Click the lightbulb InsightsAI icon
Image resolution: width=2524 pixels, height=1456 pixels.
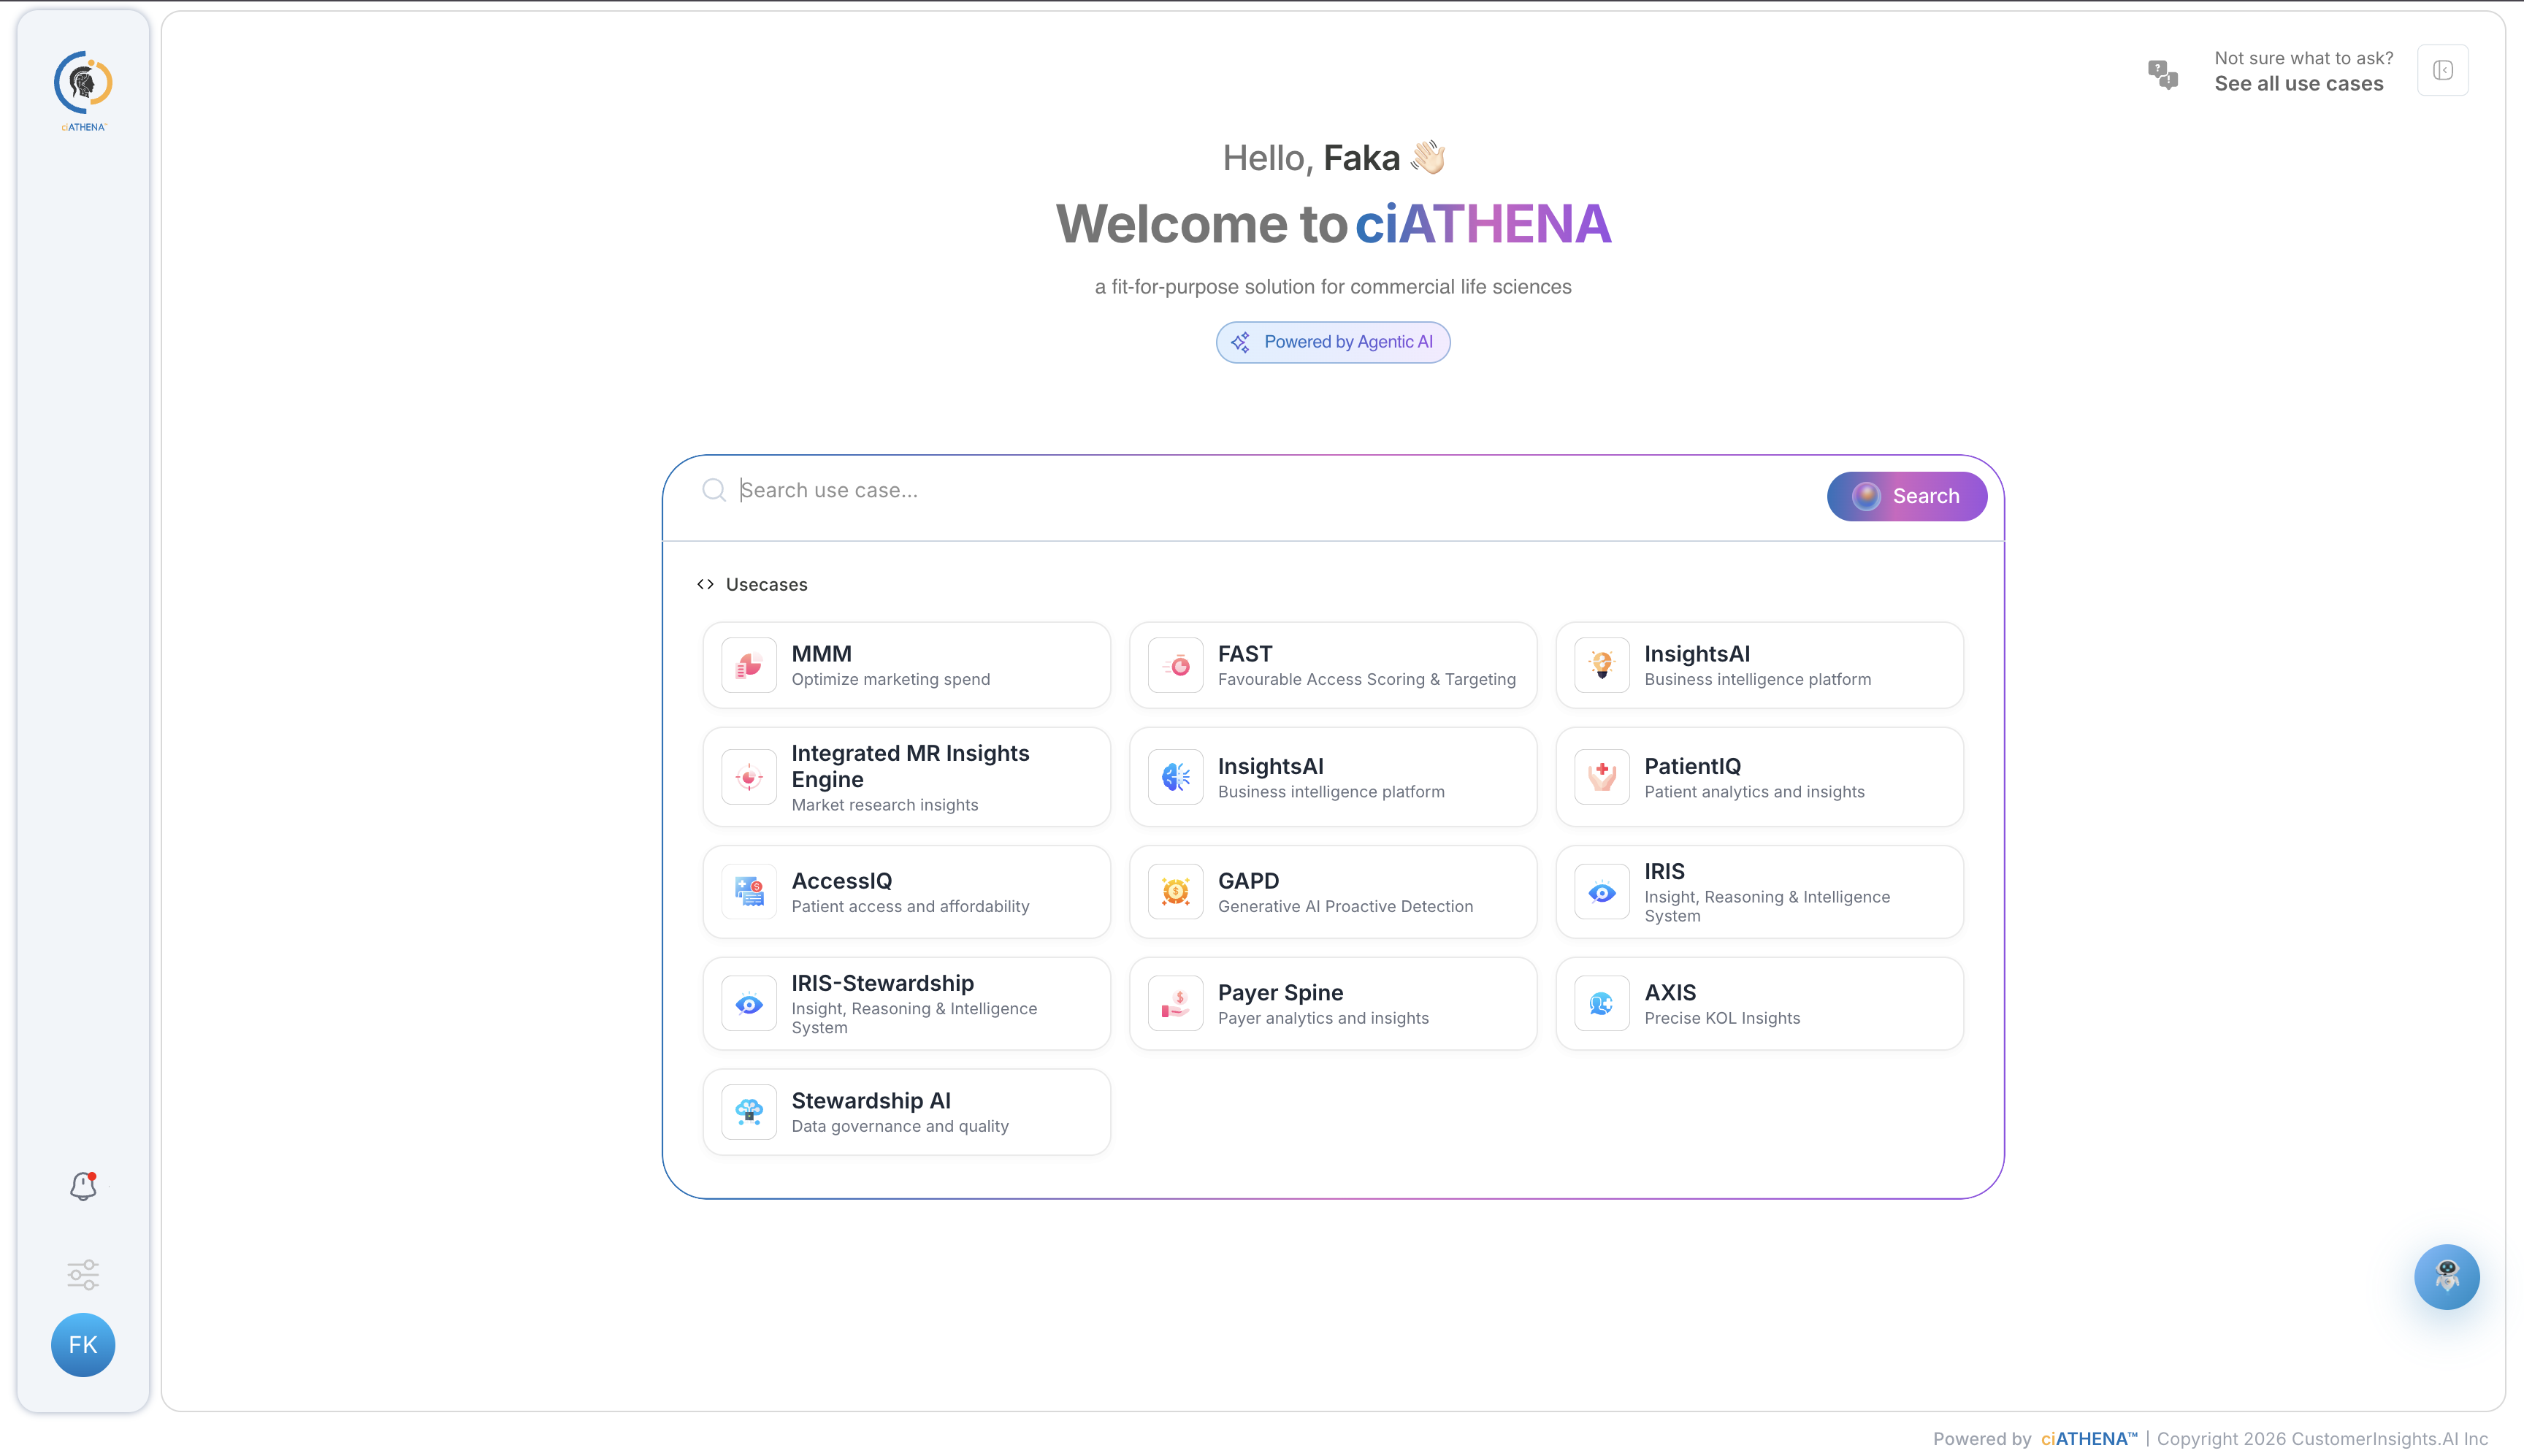1602,666
